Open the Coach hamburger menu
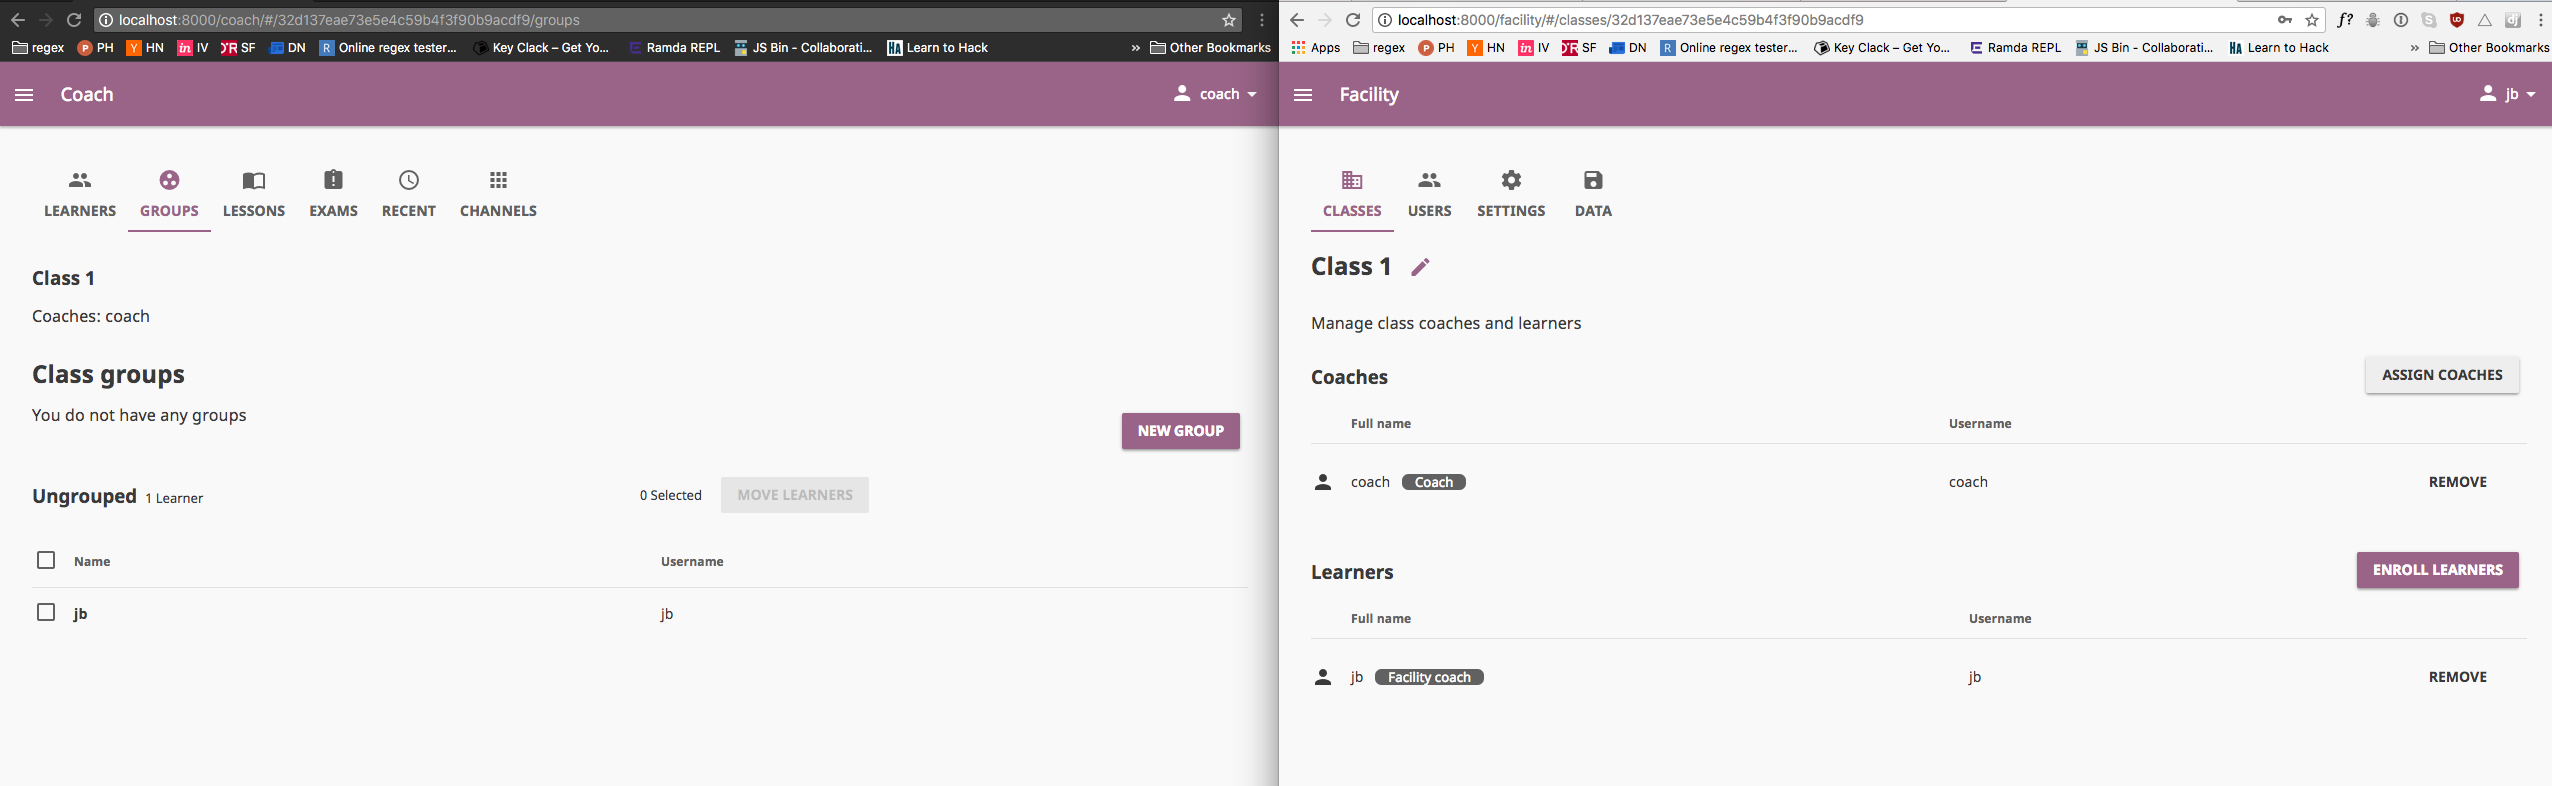 (x=24, y=94)
